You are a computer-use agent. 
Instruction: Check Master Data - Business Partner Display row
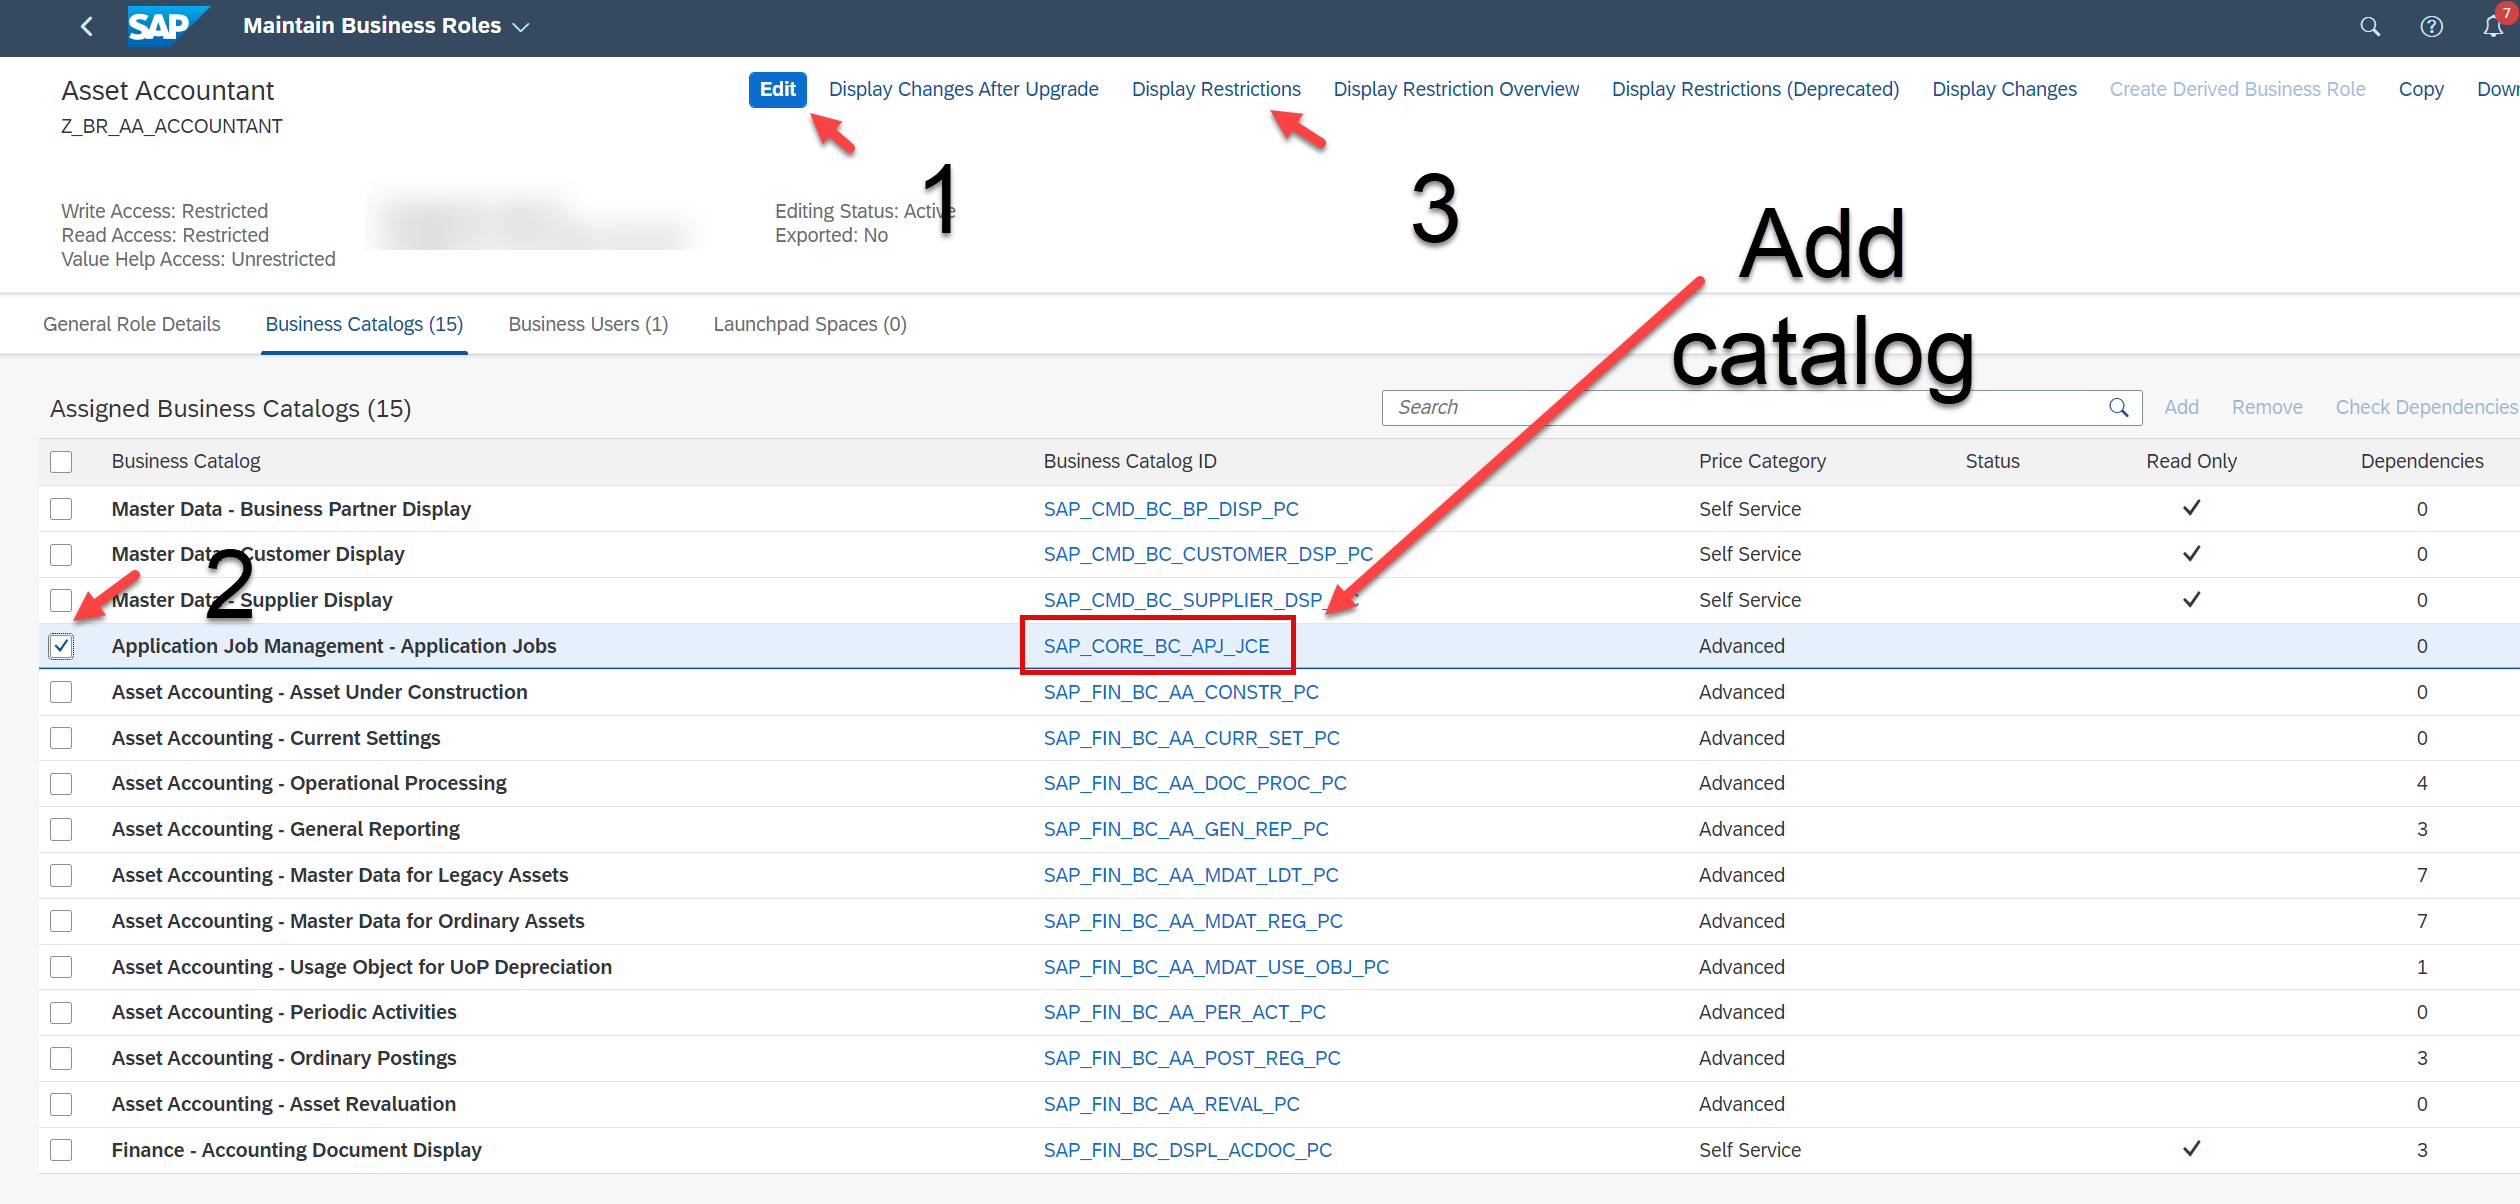tap(61, 509)
